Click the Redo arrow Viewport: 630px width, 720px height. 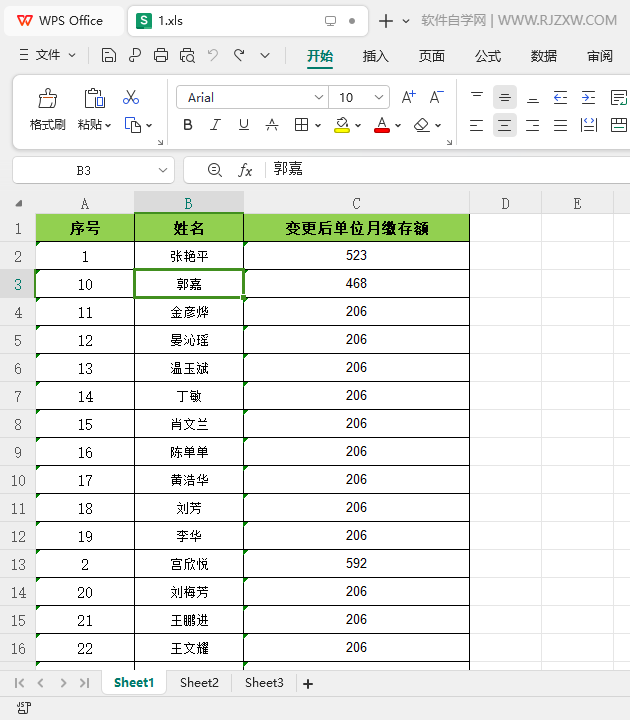click(x=239, y=56)
